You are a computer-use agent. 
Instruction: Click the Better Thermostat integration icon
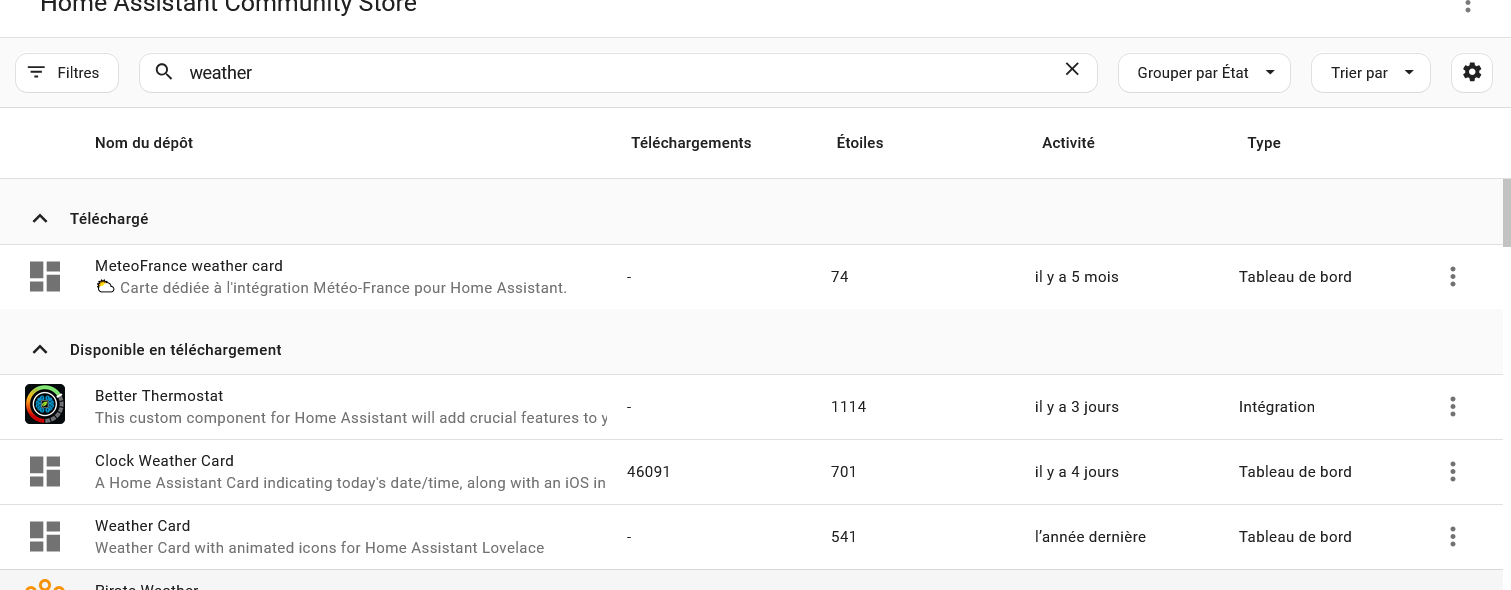pyautogui.click(x=45, y=405)
